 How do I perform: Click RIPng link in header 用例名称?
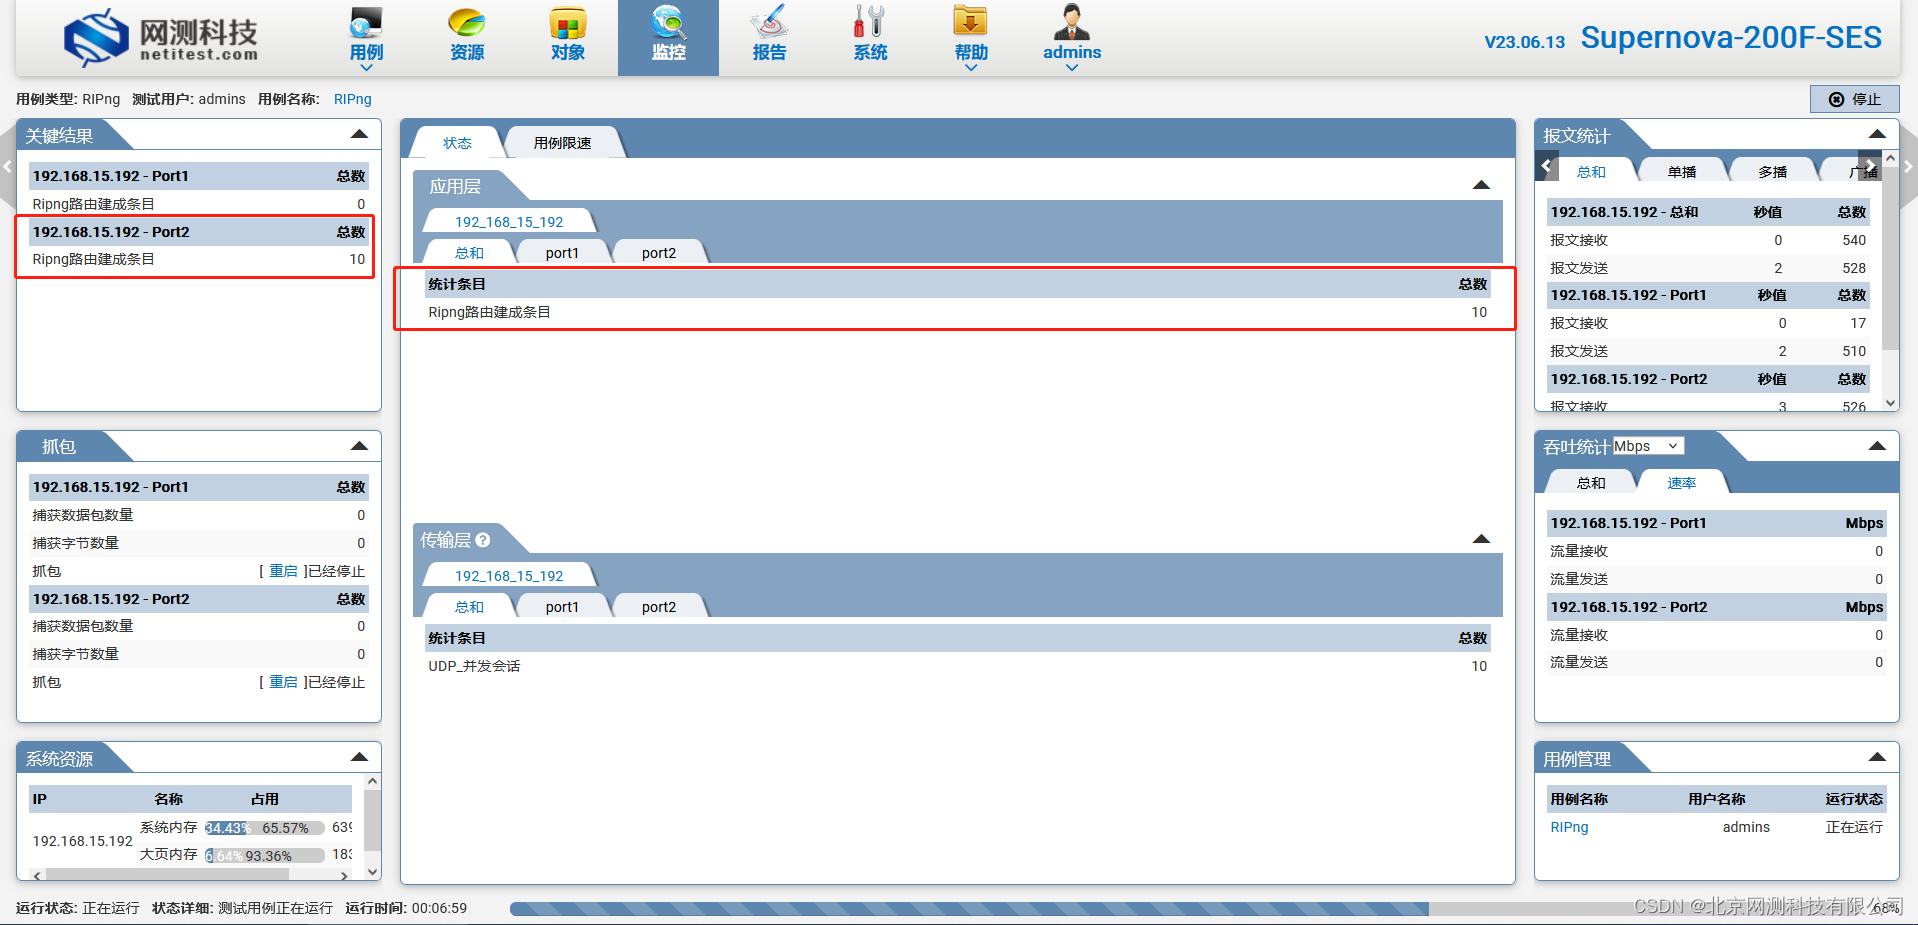pyautogui.click(x=353, y=99)
